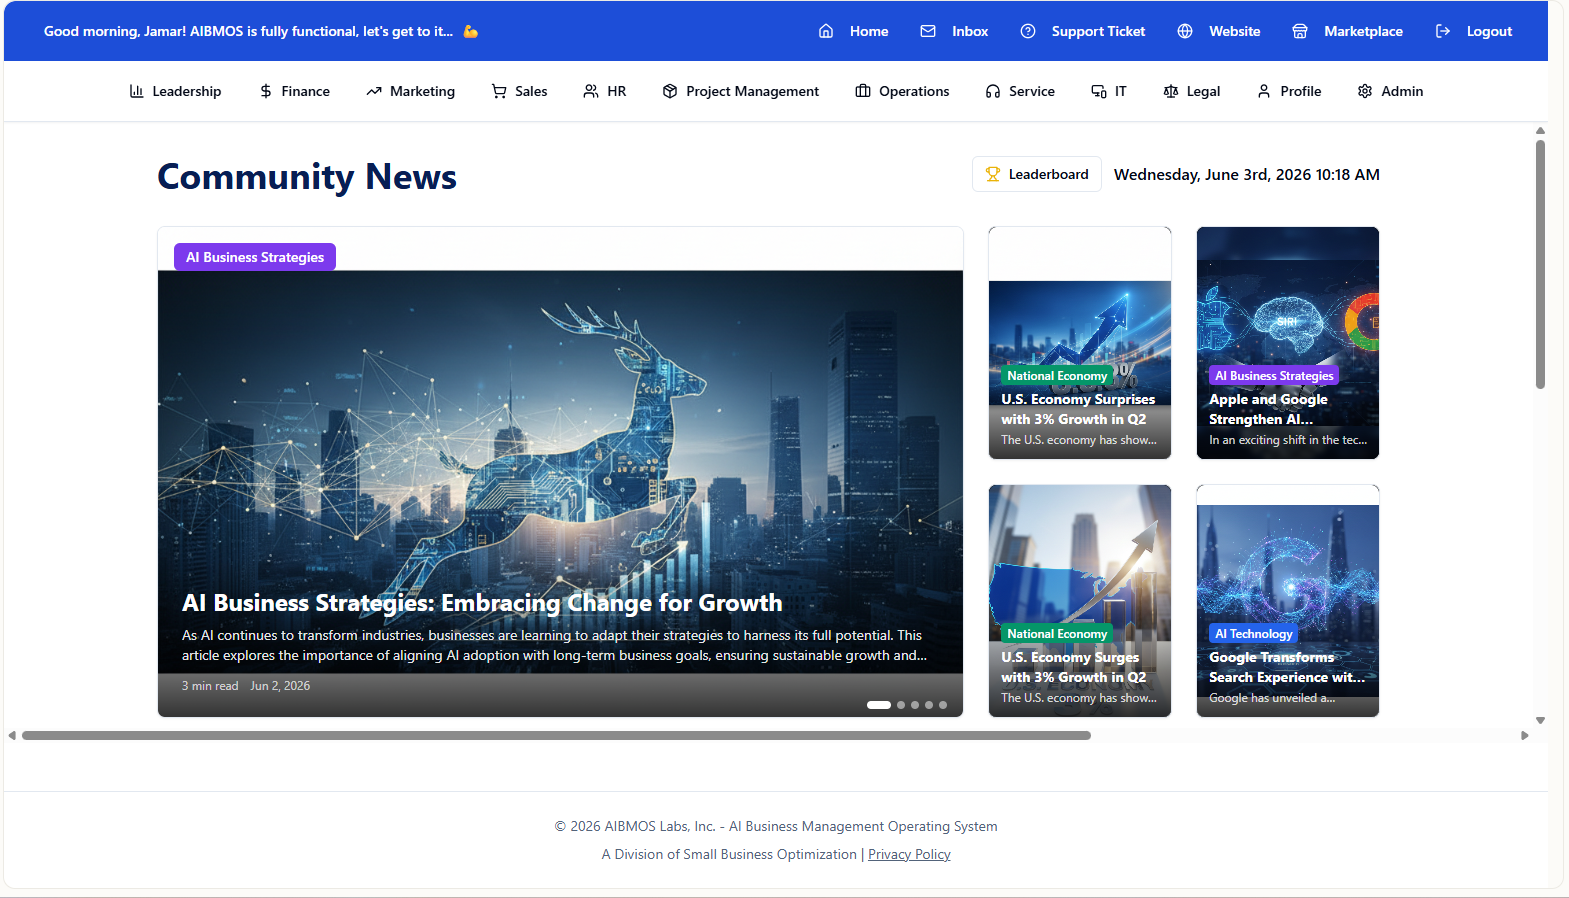The image size is (1569, 898).
Task: Click the flexed arm emoji in greeting
Action: point(471,31)
